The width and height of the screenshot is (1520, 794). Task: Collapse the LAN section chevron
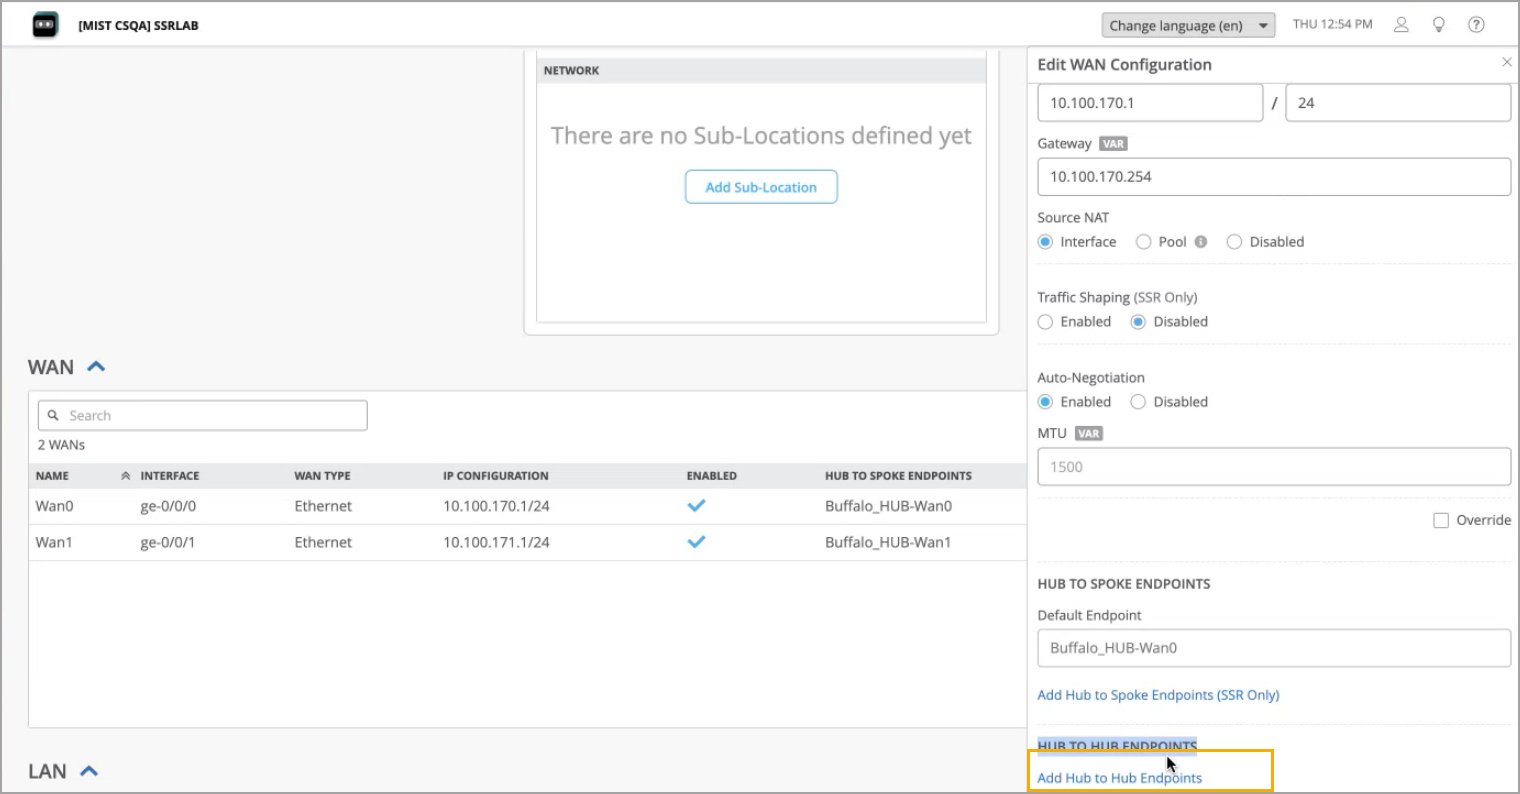tap(89, 771)
